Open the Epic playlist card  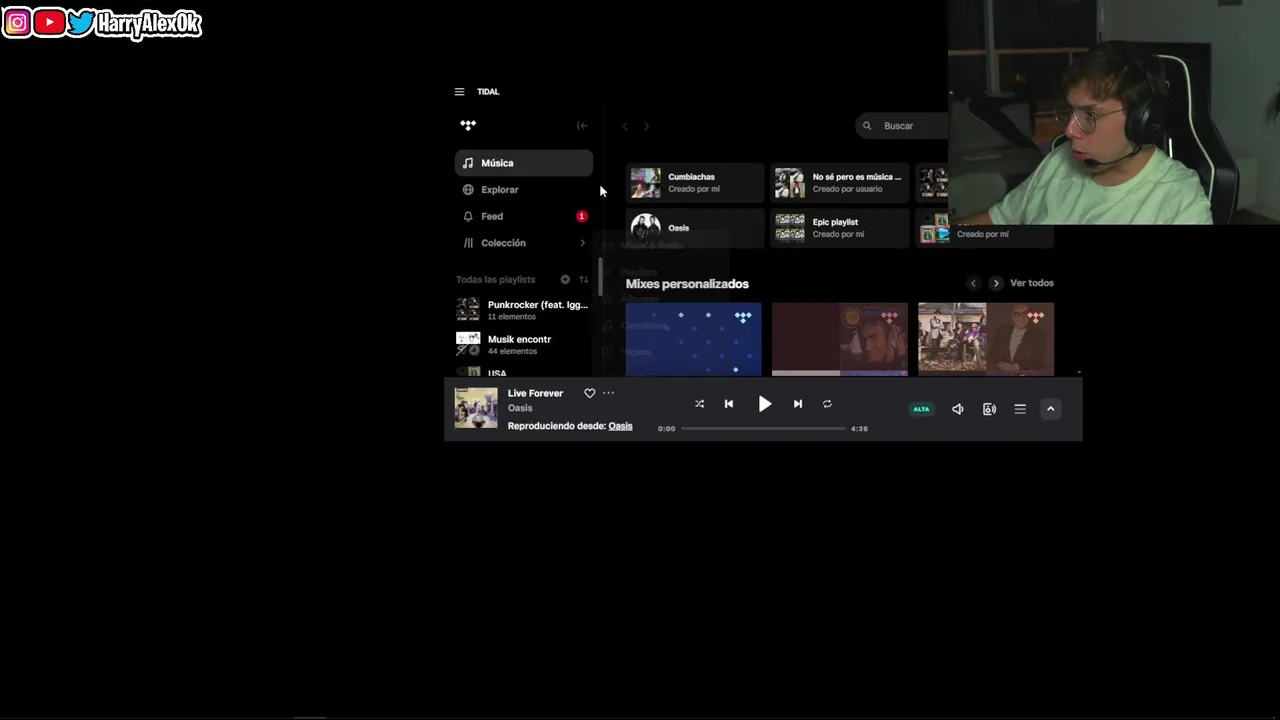click(840, 228)
